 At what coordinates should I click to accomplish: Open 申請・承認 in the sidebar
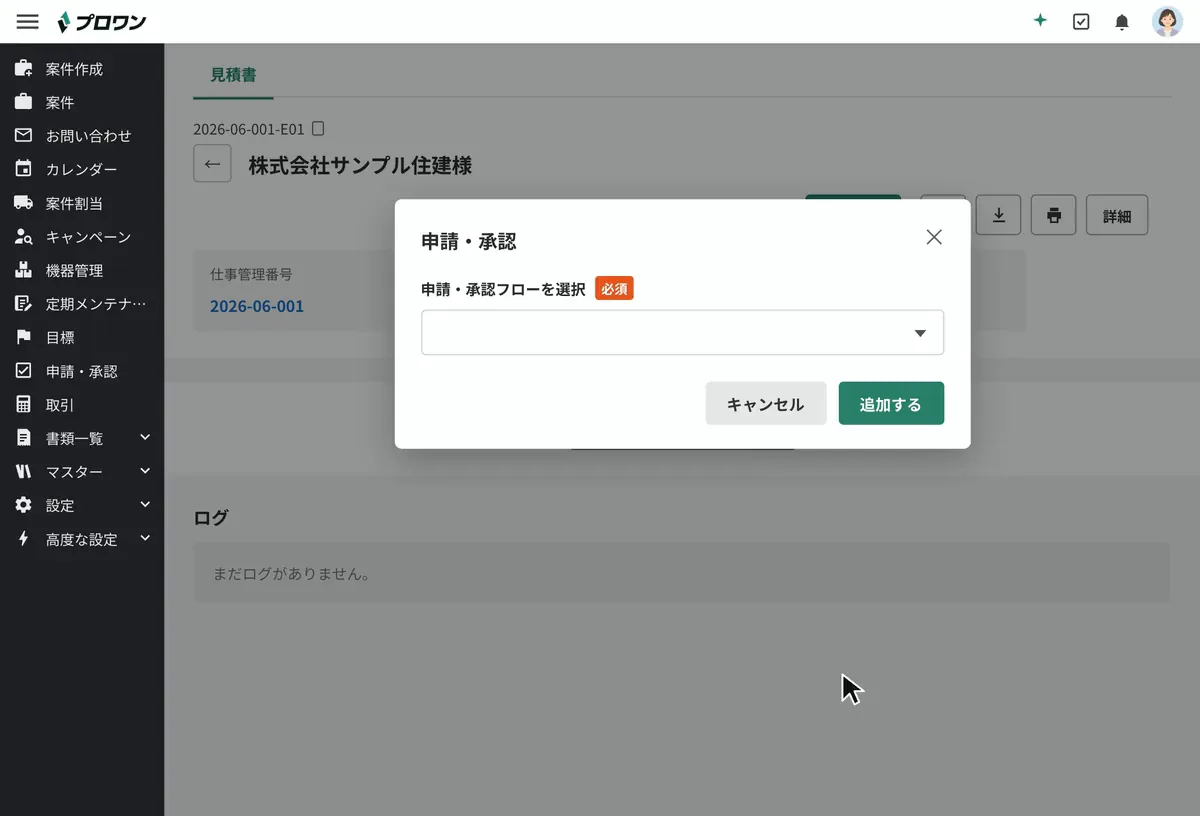point(82,371)
